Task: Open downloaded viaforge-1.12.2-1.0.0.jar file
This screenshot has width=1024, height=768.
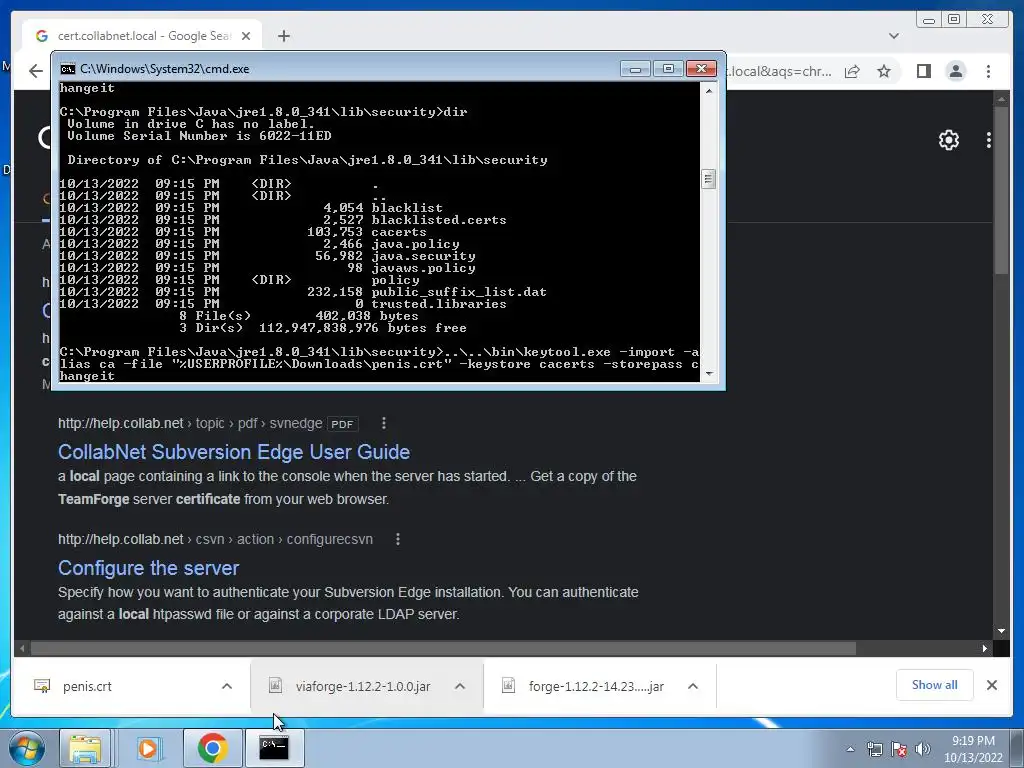Action: (362, 686)
